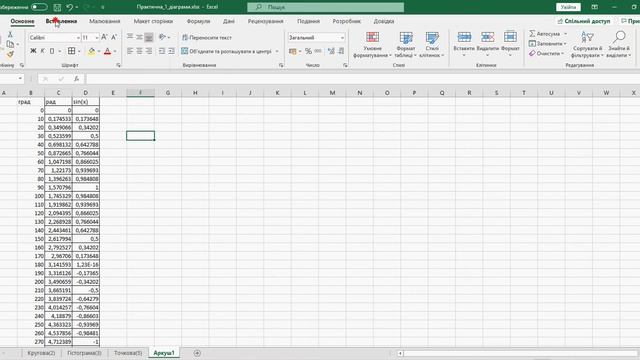Screen dimensions: 640x360
Task: Open the fill color dropdown arrow
Action: coord(99,51)
